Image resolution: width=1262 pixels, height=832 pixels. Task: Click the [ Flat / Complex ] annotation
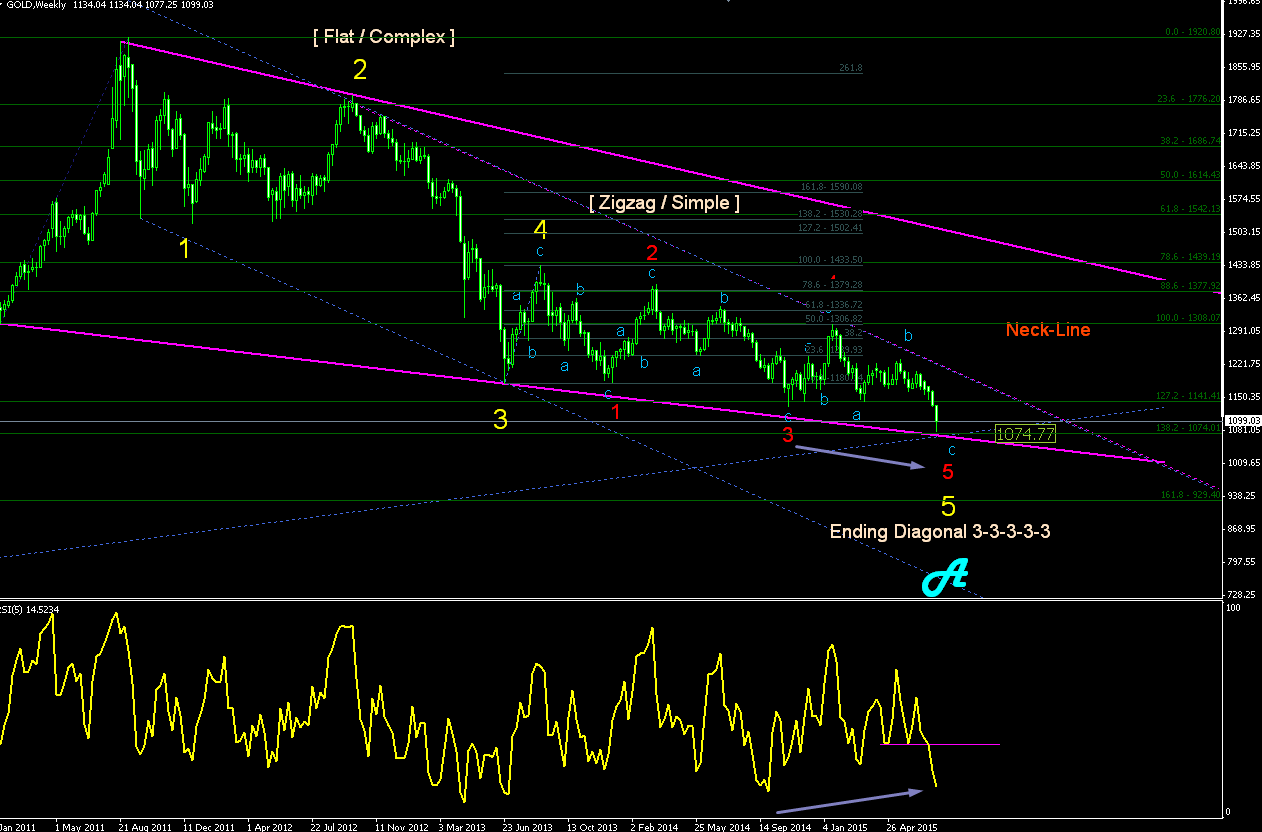click(x=384, y=37)
